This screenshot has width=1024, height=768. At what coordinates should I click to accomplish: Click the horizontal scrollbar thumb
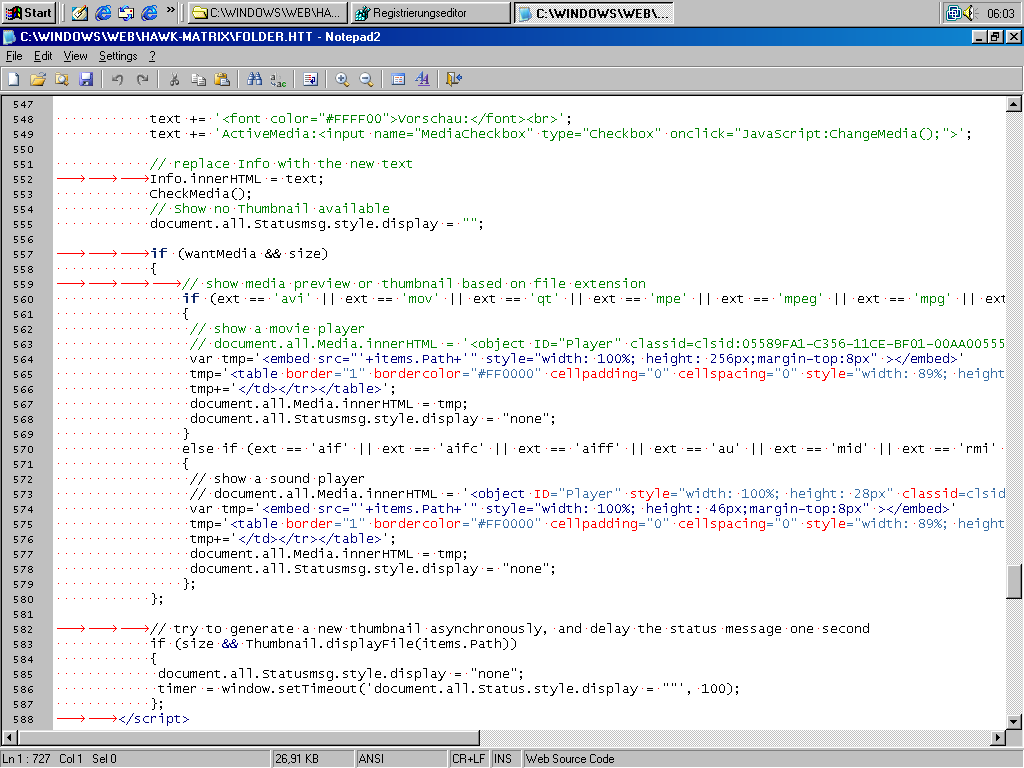point(249,737)
